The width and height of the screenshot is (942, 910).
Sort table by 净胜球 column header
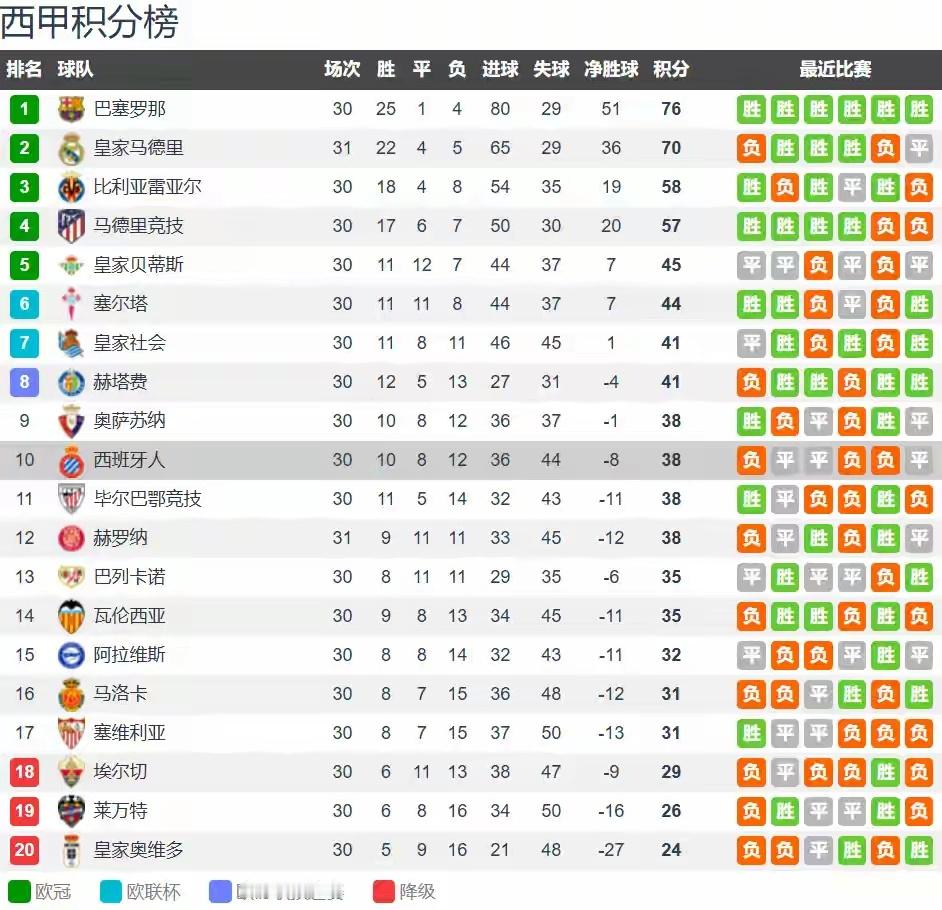pos(611,70)
